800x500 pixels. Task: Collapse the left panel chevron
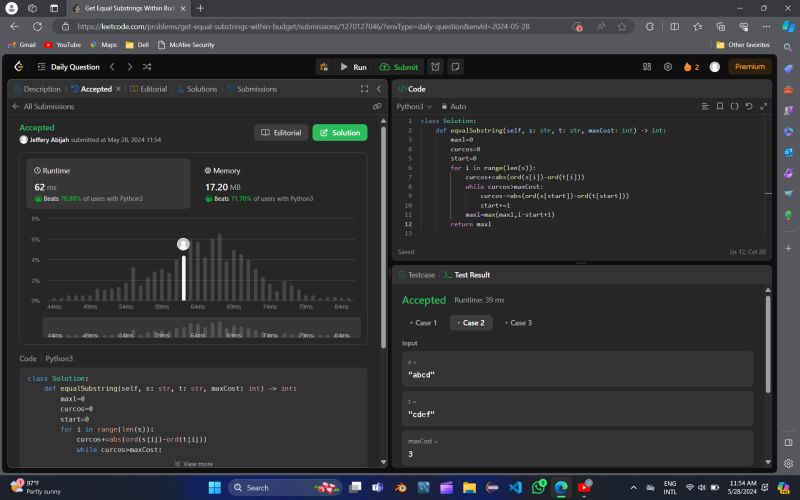pos(379,89)
